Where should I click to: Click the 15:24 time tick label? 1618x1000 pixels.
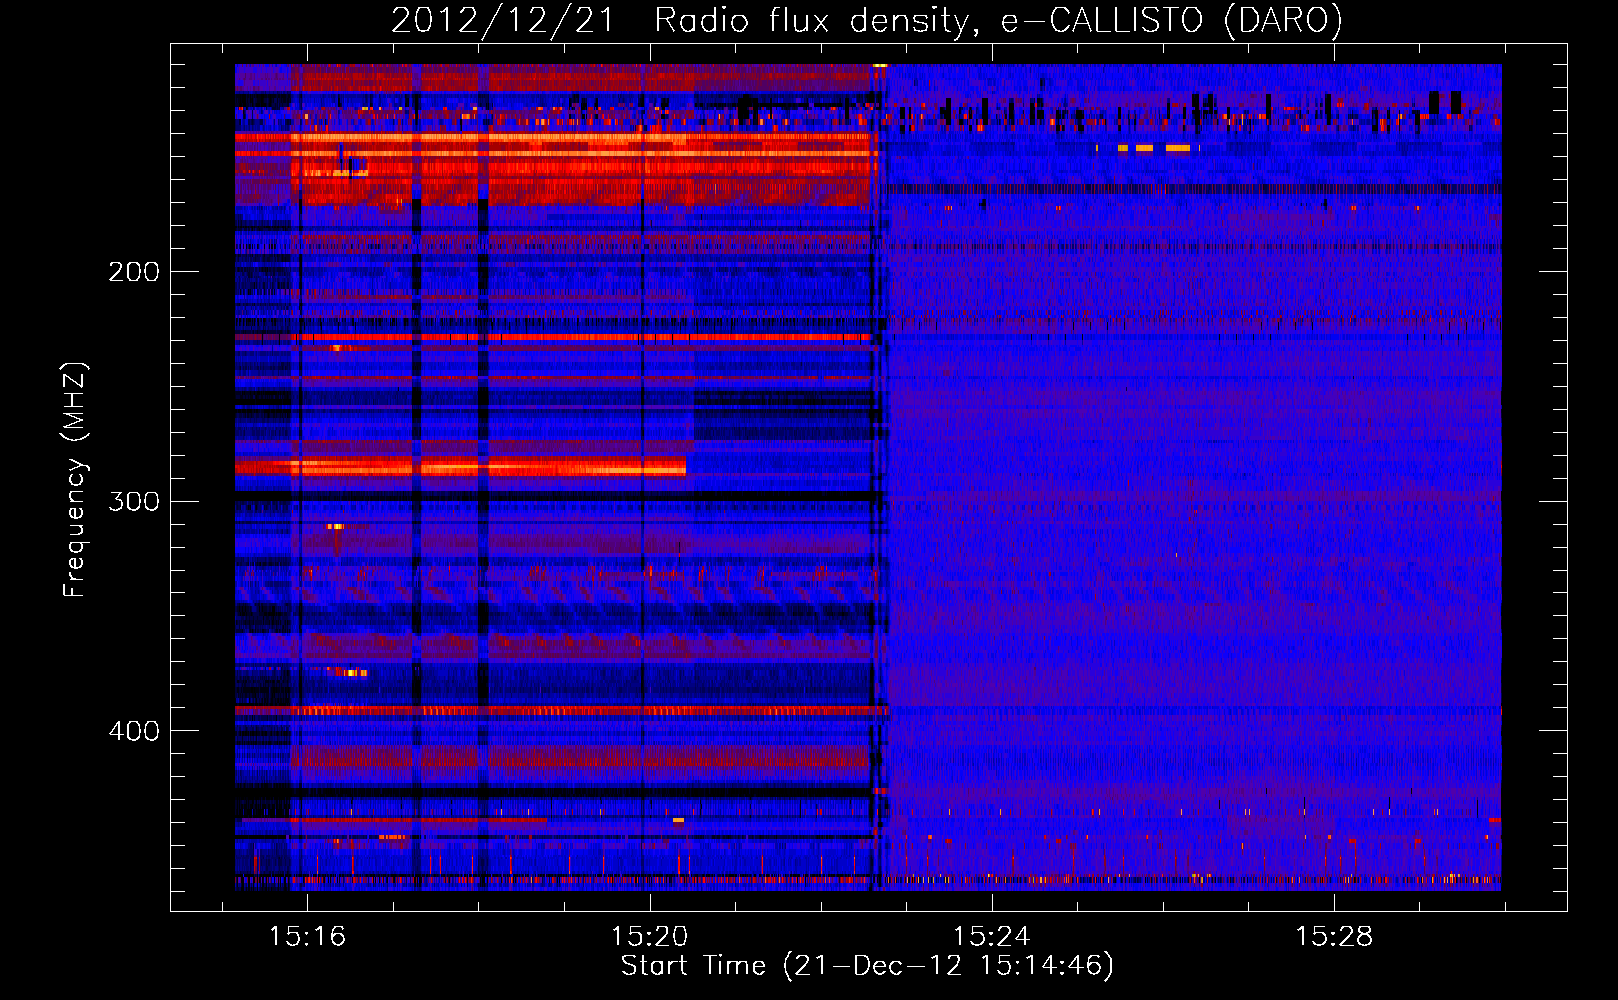[x=991, y=937]
